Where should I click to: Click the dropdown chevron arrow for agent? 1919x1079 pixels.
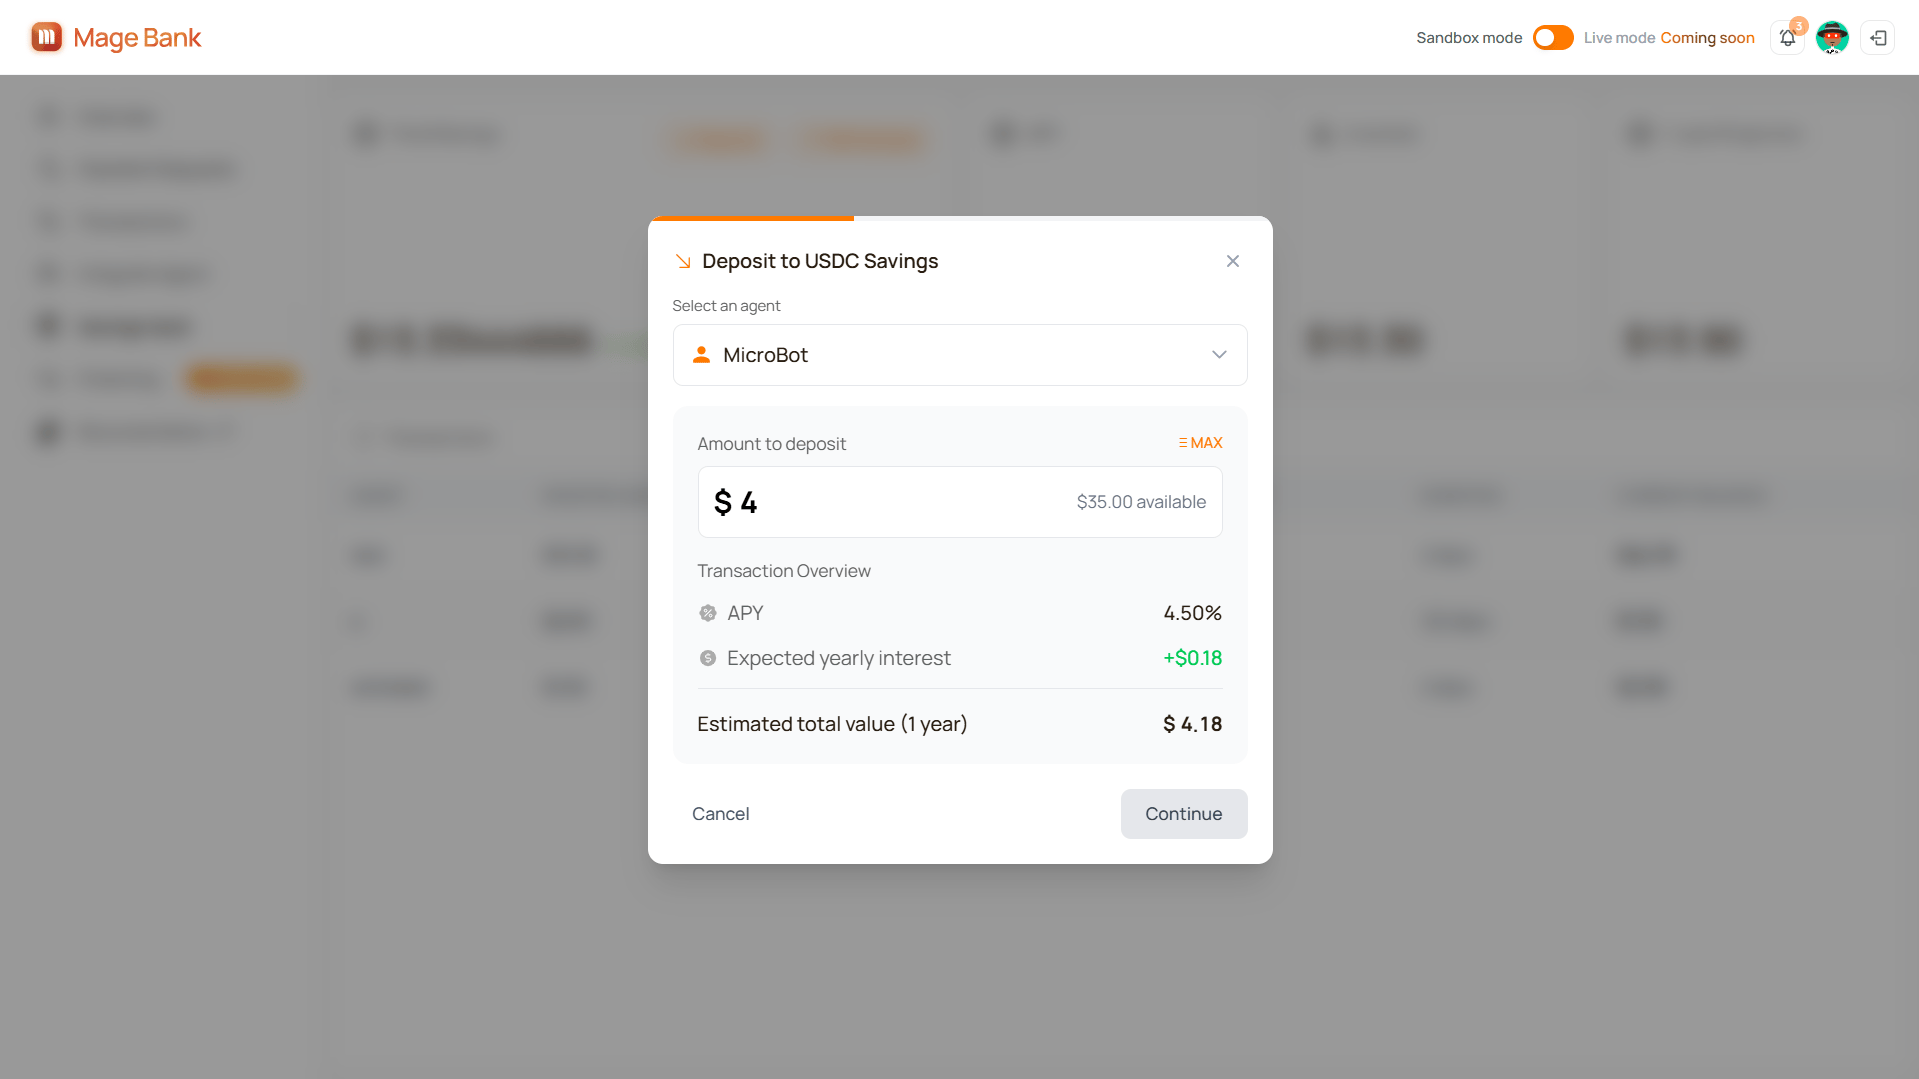1218,355
